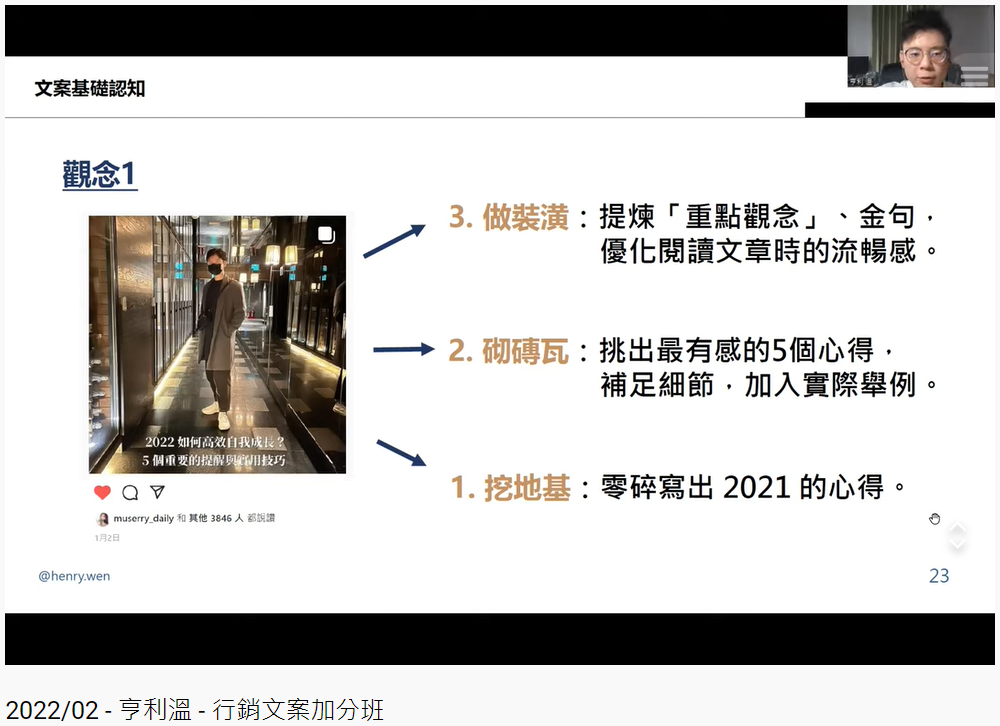Click the muserry_daily profile avatar
Image resolution: width=1000 pixels, height=726 pixels.
click(102, 519)
